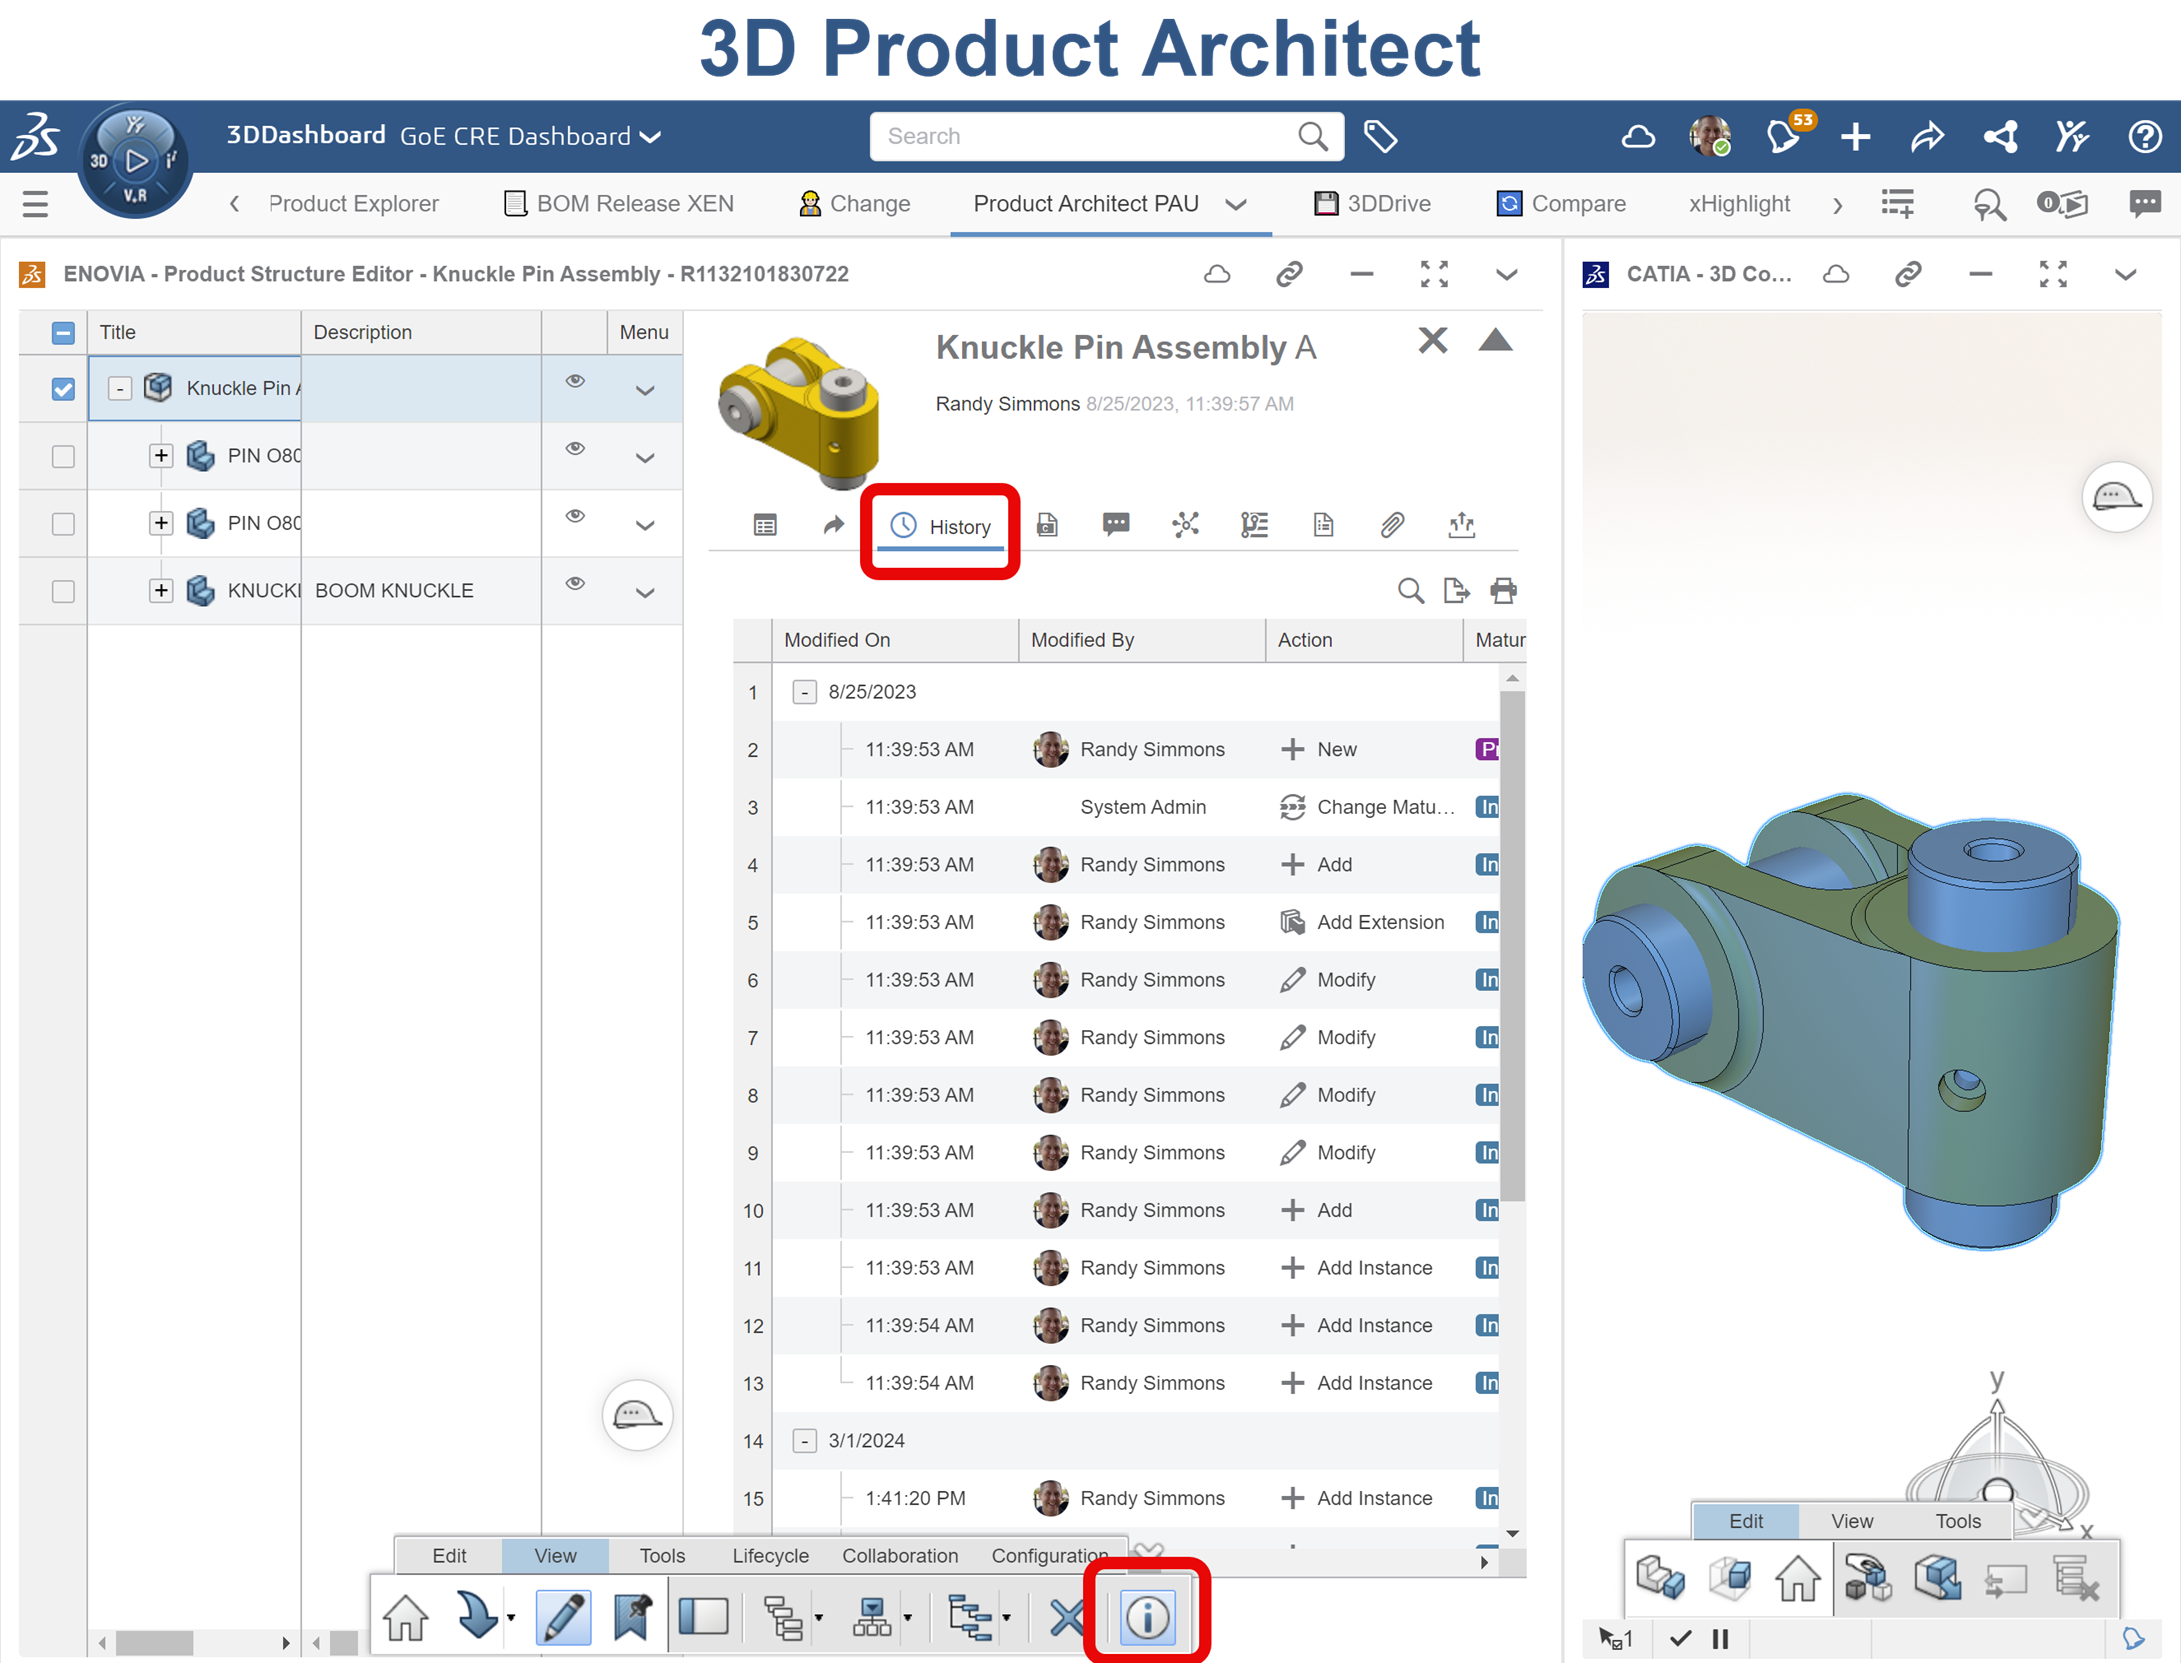Click the print icon above the history list
Image resolution: width=2181 pixels, height=1663 pixels.
coord(1504,591)
